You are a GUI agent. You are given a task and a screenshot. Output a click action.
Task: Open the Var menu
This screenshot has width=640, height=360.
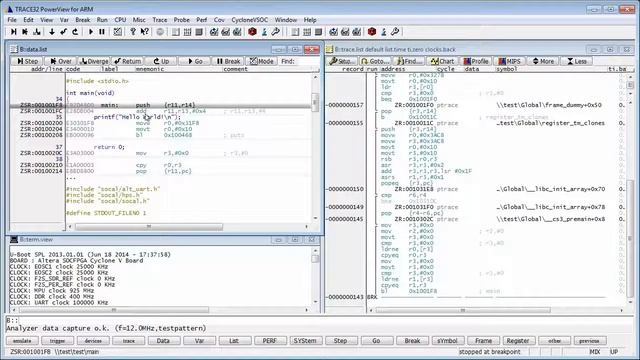click(x=64, y=20)
